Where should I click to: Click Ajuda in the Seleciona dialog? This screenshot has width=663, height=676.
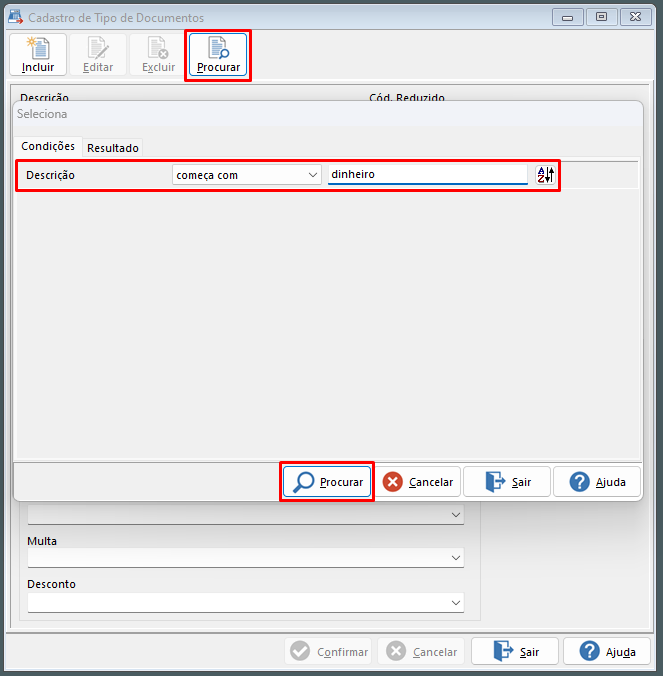(x=597, y=482)
